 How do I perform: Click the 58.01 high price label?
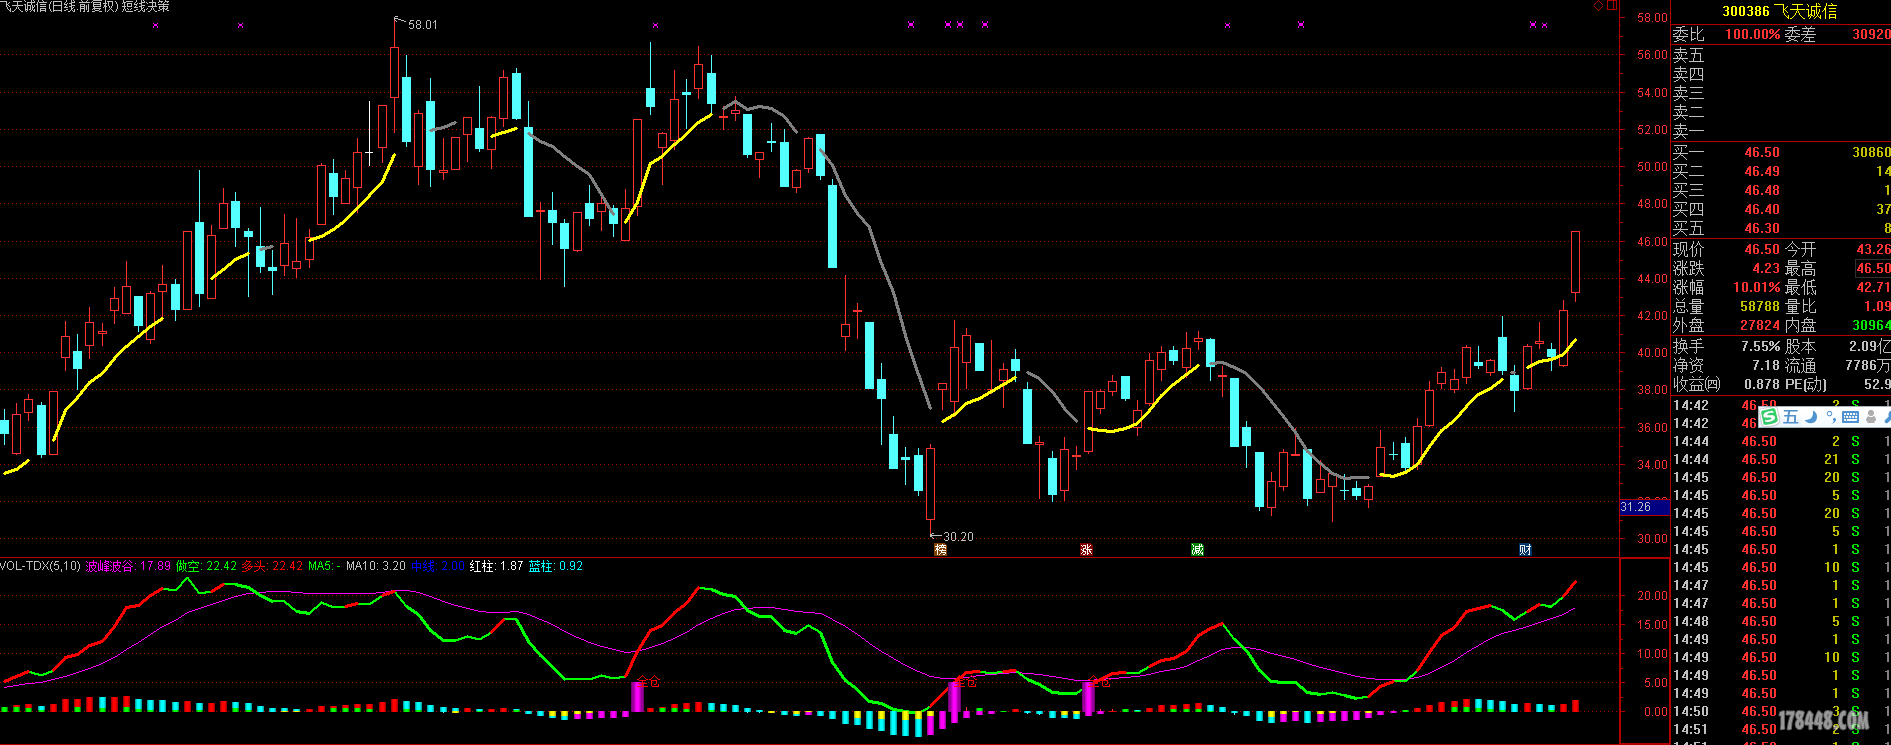coord(423,25)
